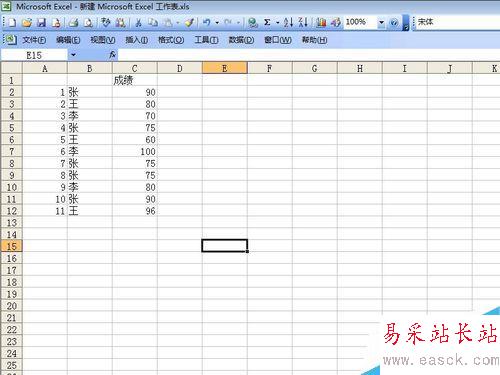Open the Name Box dropdown arrow
This screenshot has width=500, height=375.
click(x=73, y=55)
